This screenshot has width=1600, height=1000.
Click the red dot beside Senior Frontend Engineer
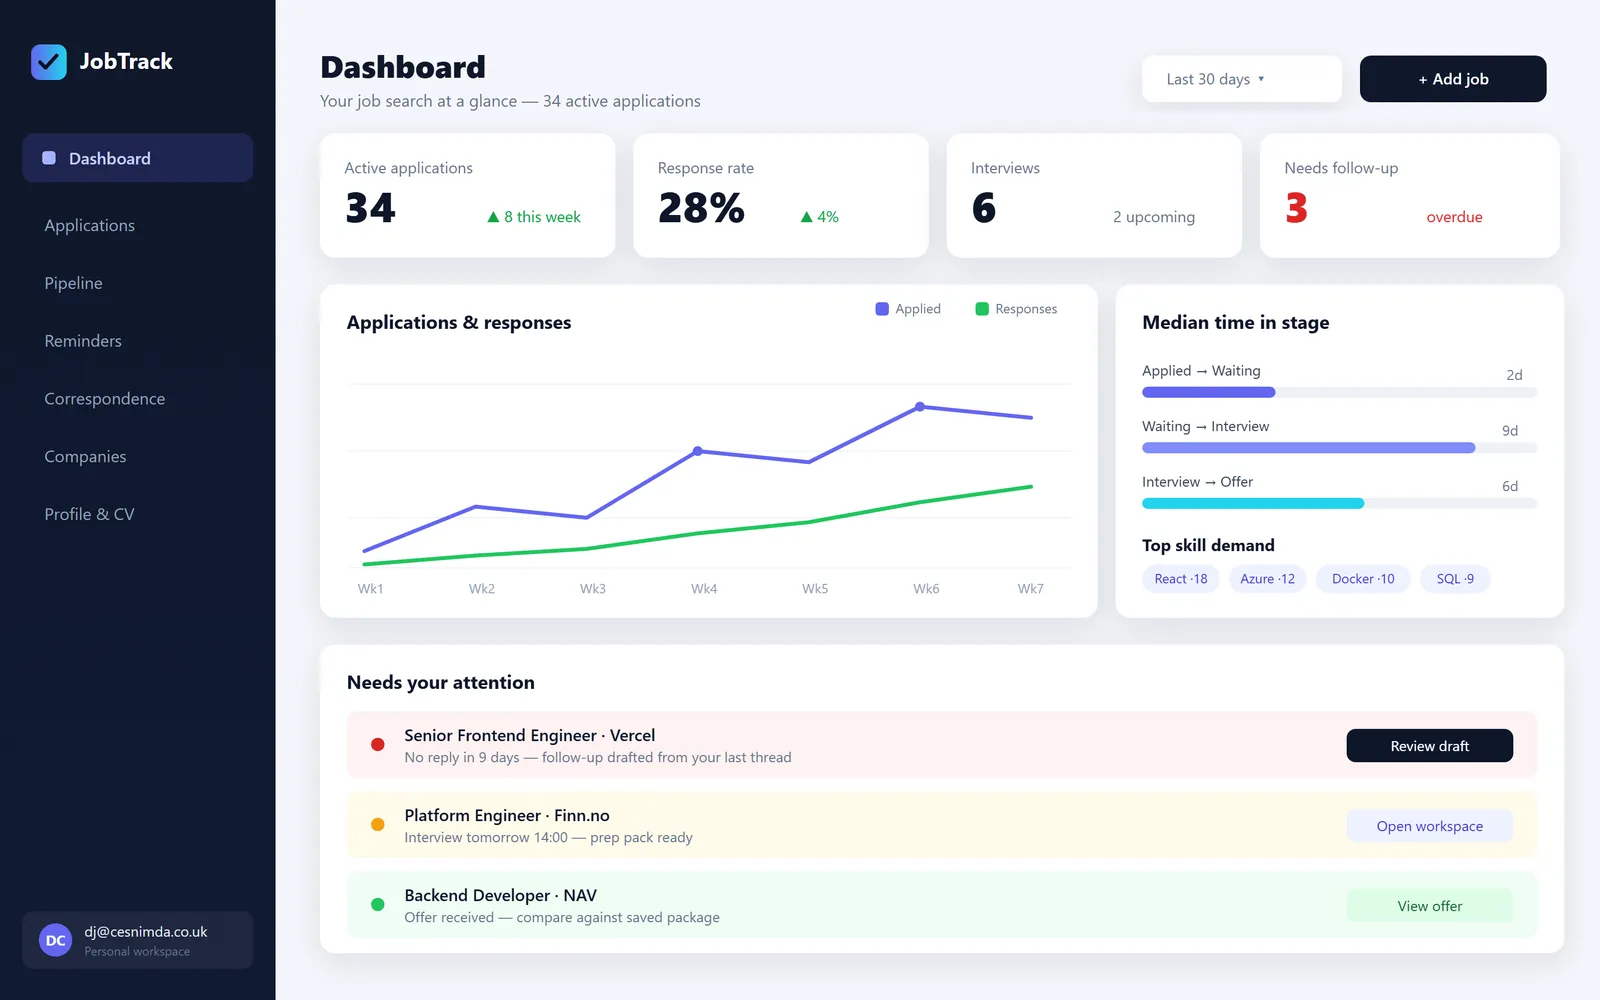click(378, 744)
